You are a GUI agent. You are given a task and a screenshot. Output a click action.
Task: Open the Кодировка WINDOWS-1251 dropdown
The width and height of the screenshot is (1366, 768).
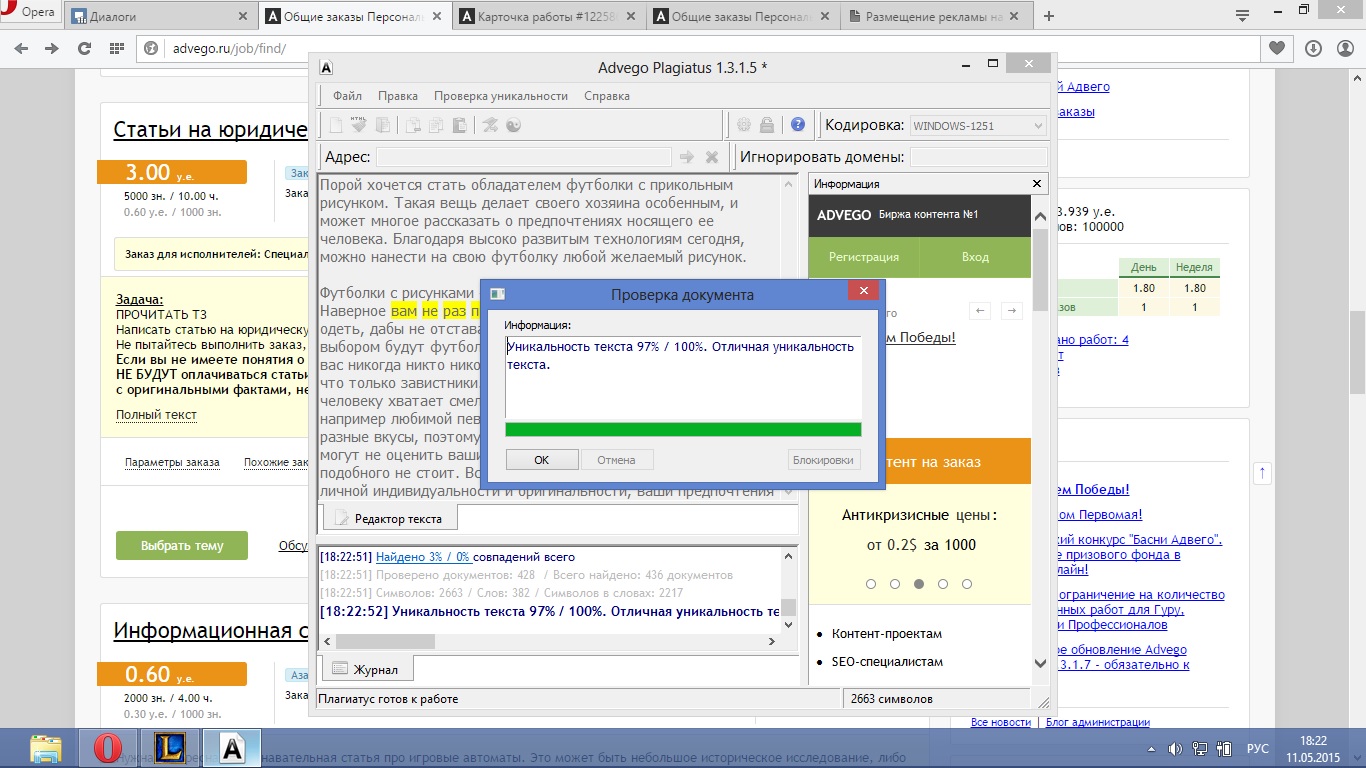point(977,125)
